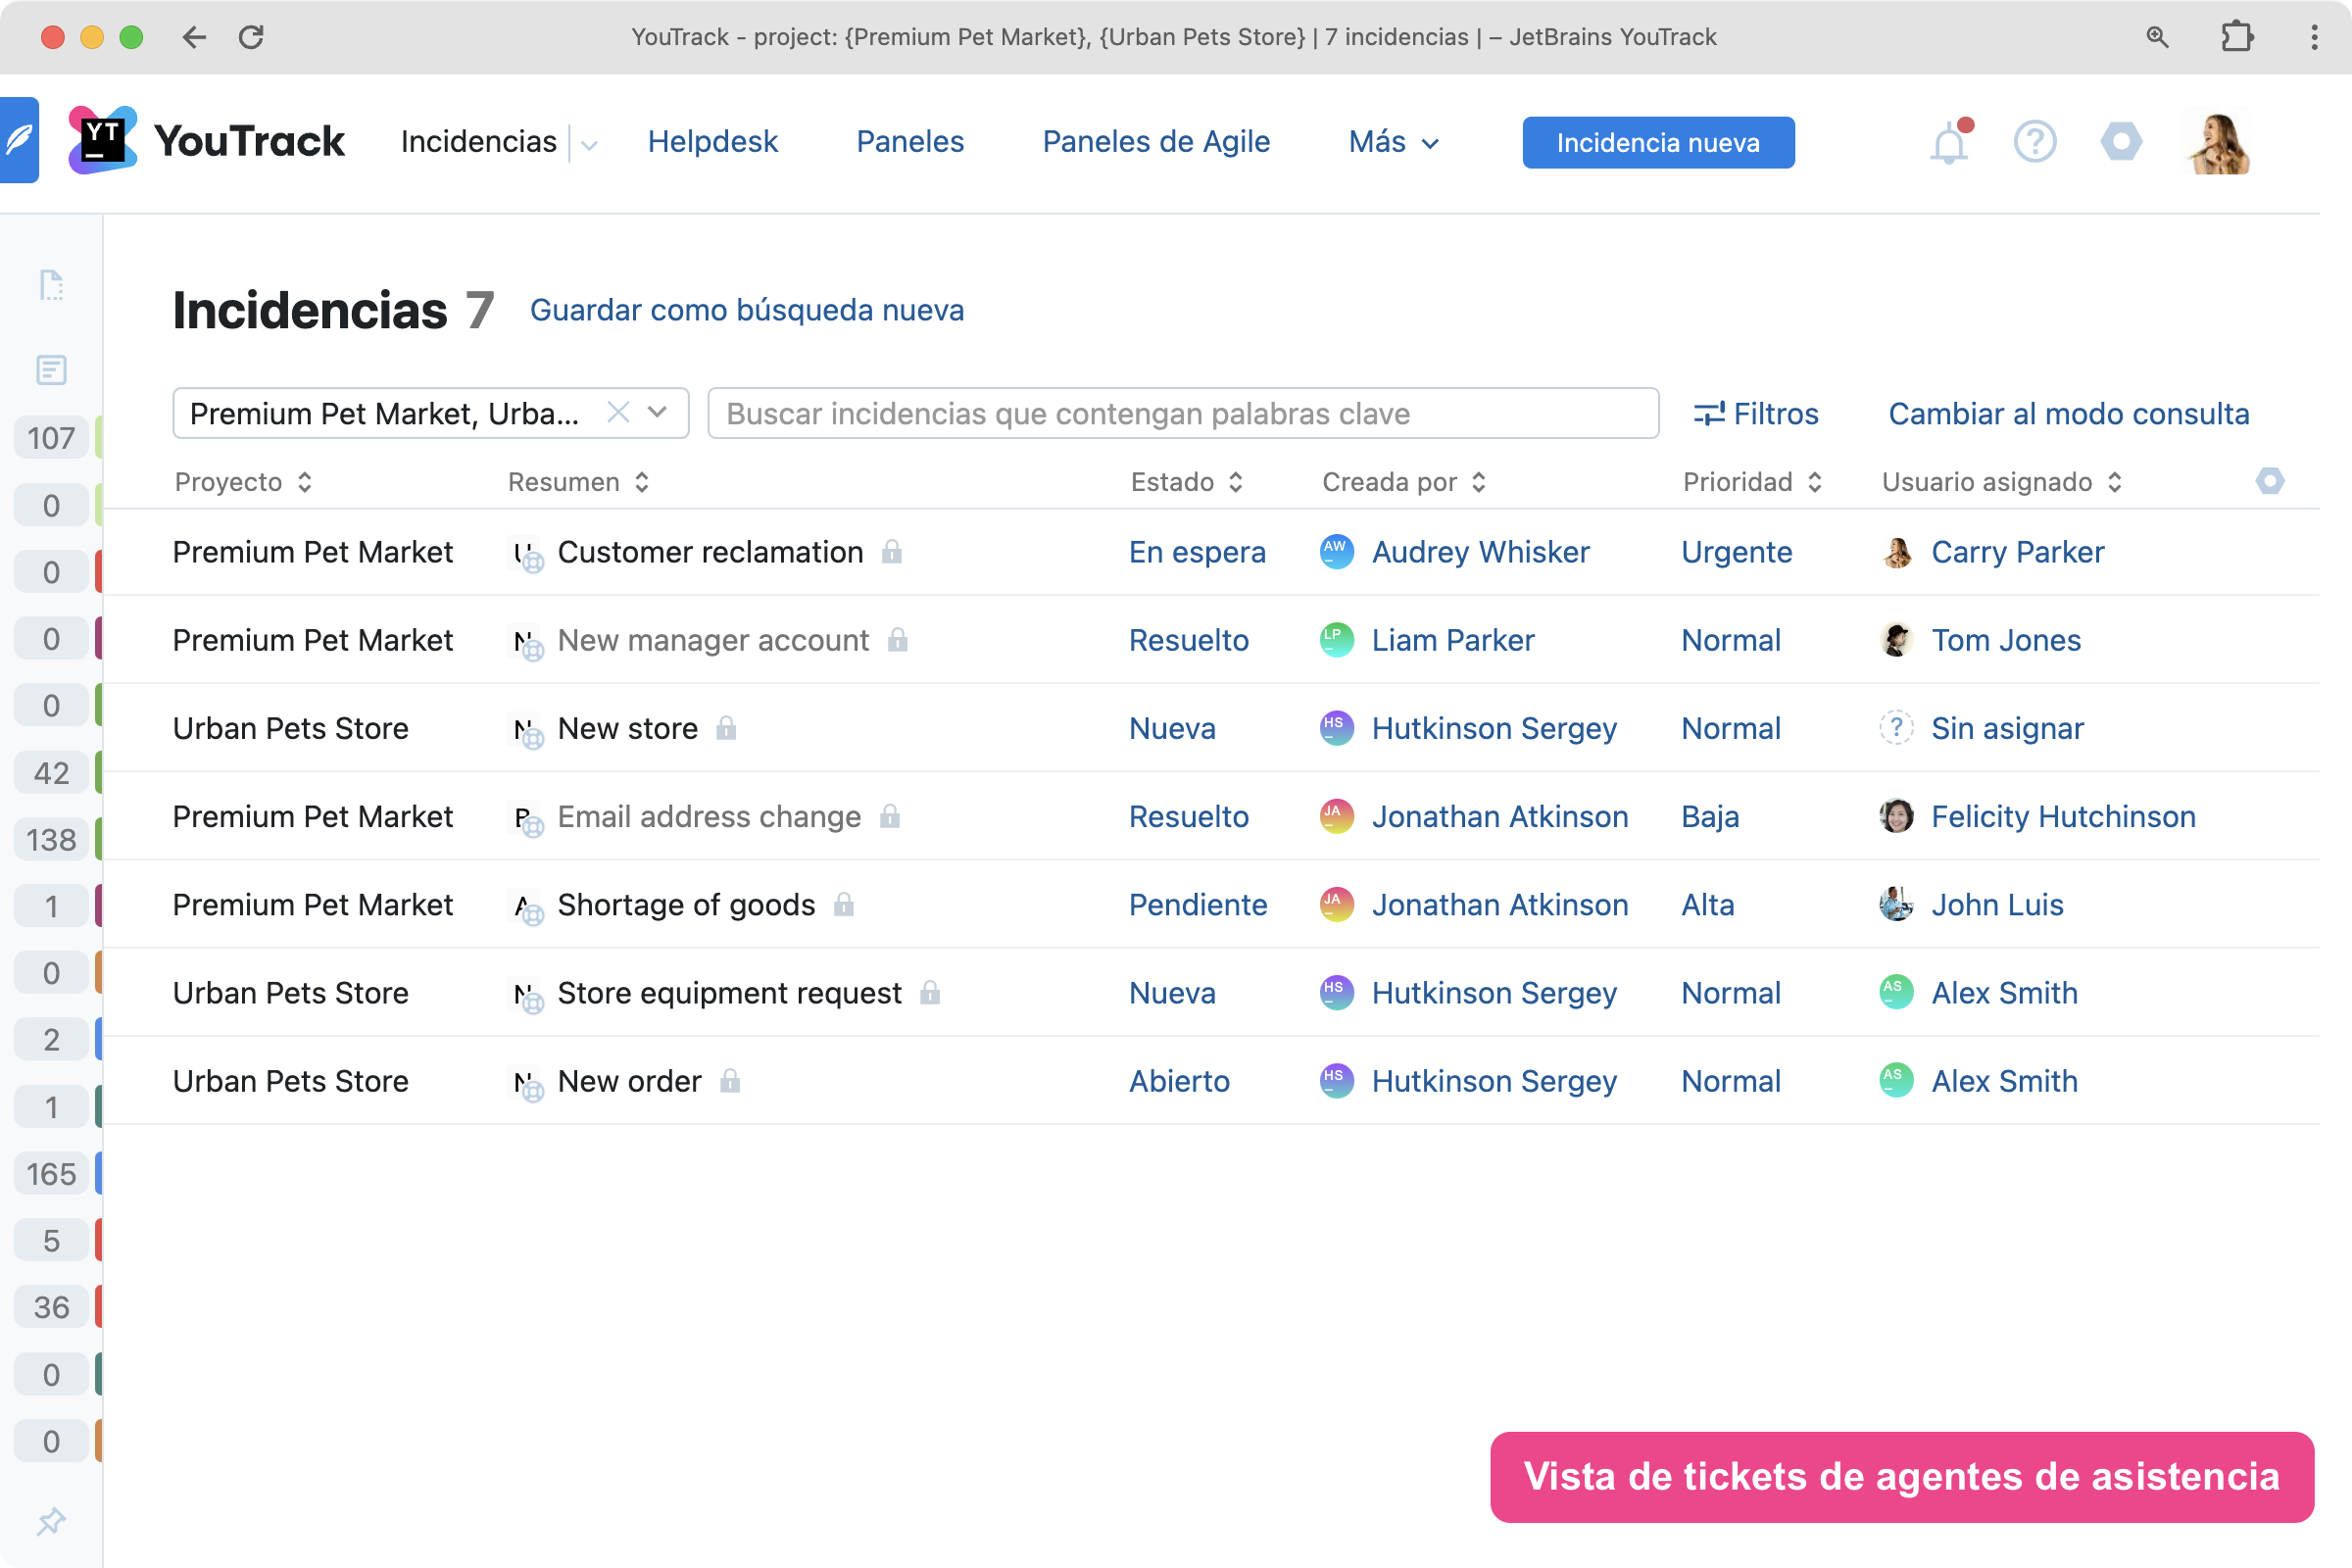Open column settings icon in table header

(x=2269, y=481)
